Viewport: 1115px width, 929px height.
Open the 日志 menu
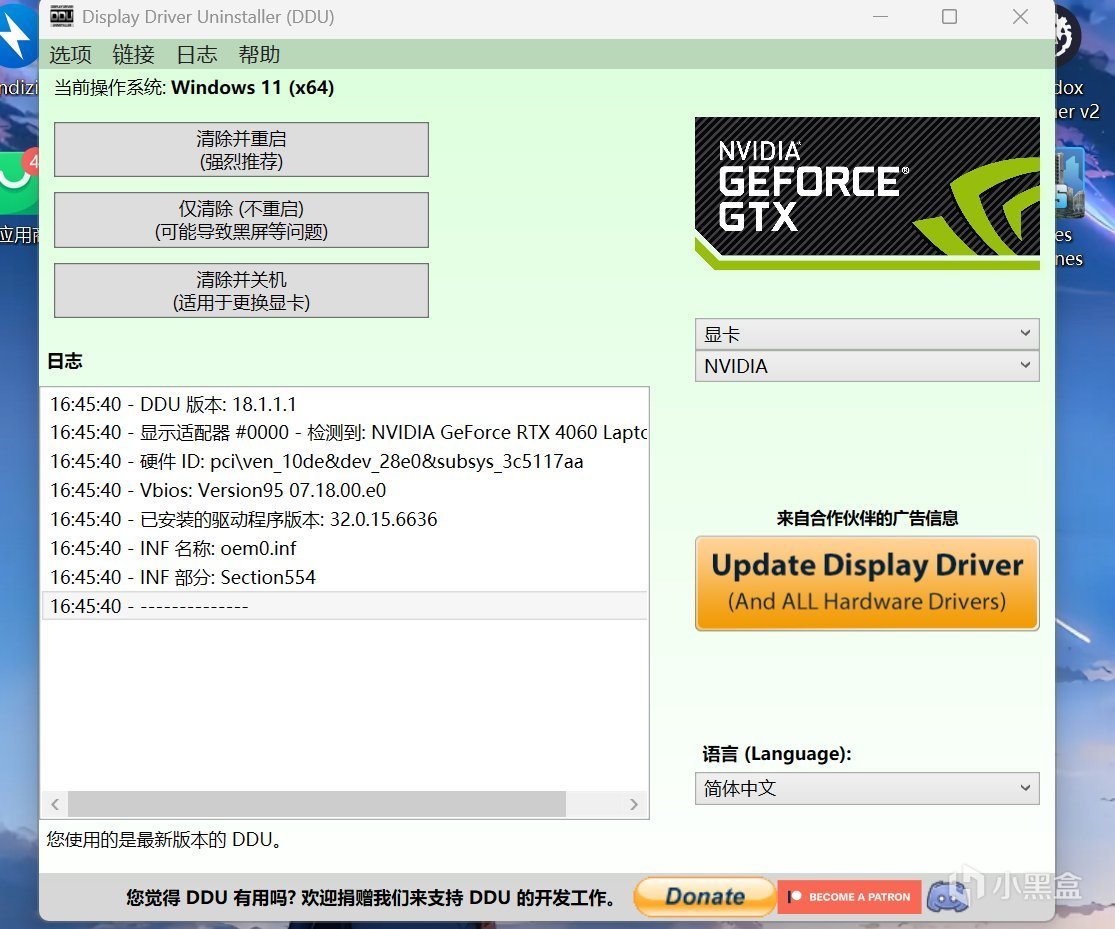(x=196, y=55)
